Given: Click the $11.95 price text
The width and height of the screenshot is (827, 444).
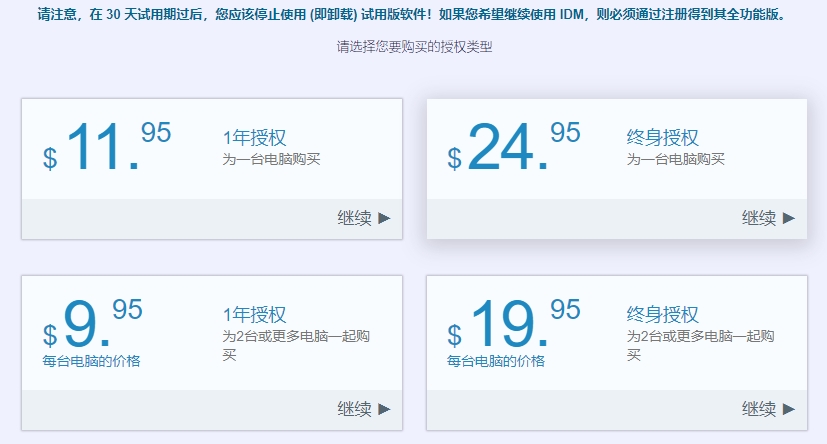Looking at the screenshot, I should tap(107, 146).
